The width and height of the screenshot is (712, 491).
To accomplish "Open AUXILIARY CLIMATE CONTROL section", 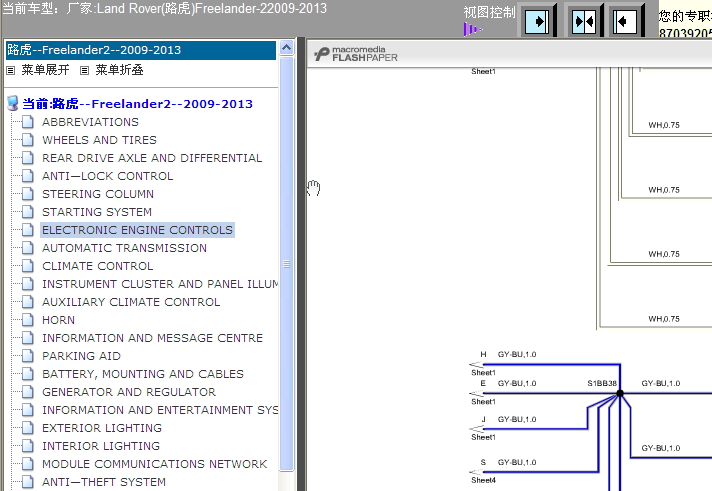I will point(131,302).
